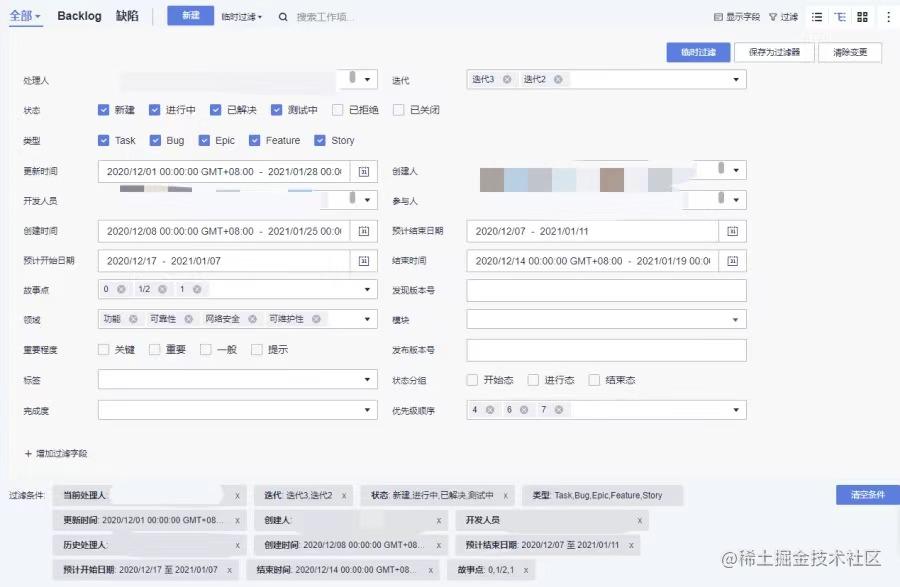Remove 迭代3 tag from 迭代 field
900x587 pixels.
click(x=507, y=79)
